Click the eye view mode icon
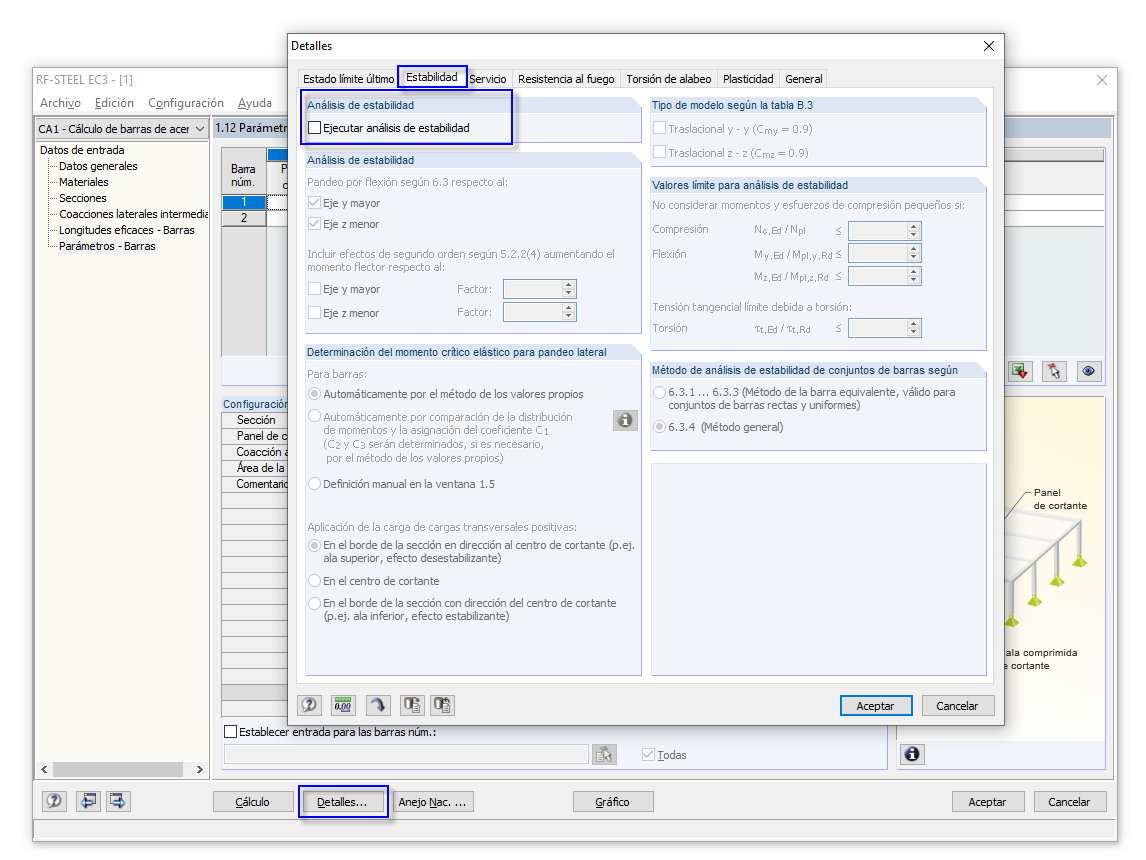The image size is (1146, 860). [1088, 371]
